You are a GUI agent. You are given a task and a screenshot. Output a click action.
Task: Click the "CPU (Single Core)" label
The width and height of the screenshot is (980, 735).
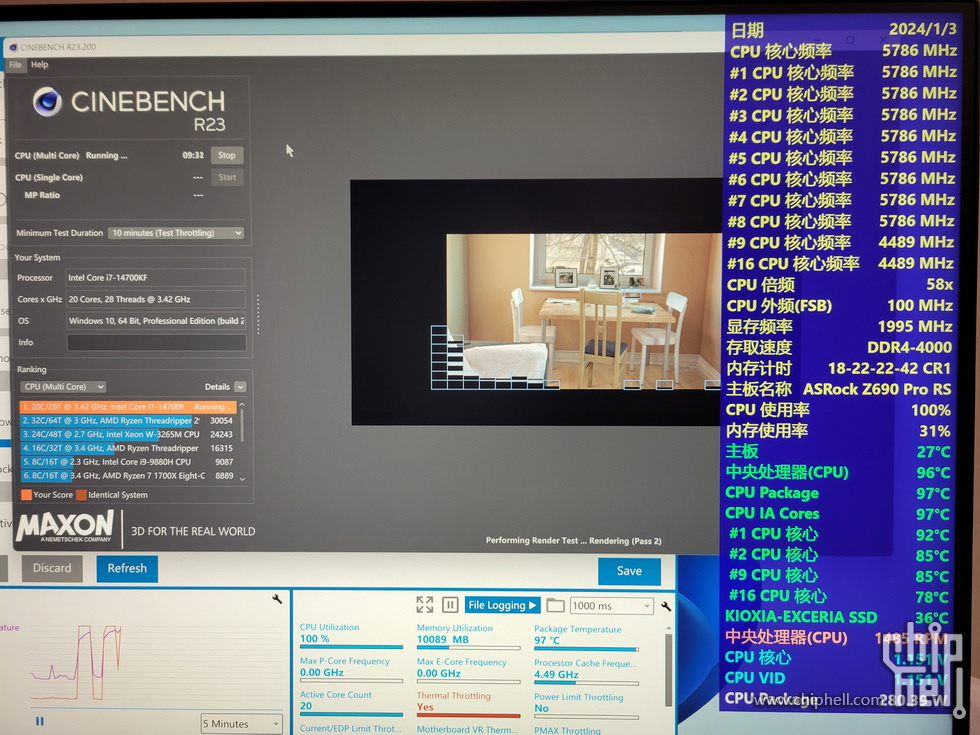pyautogui.click(x=49, y=178)
